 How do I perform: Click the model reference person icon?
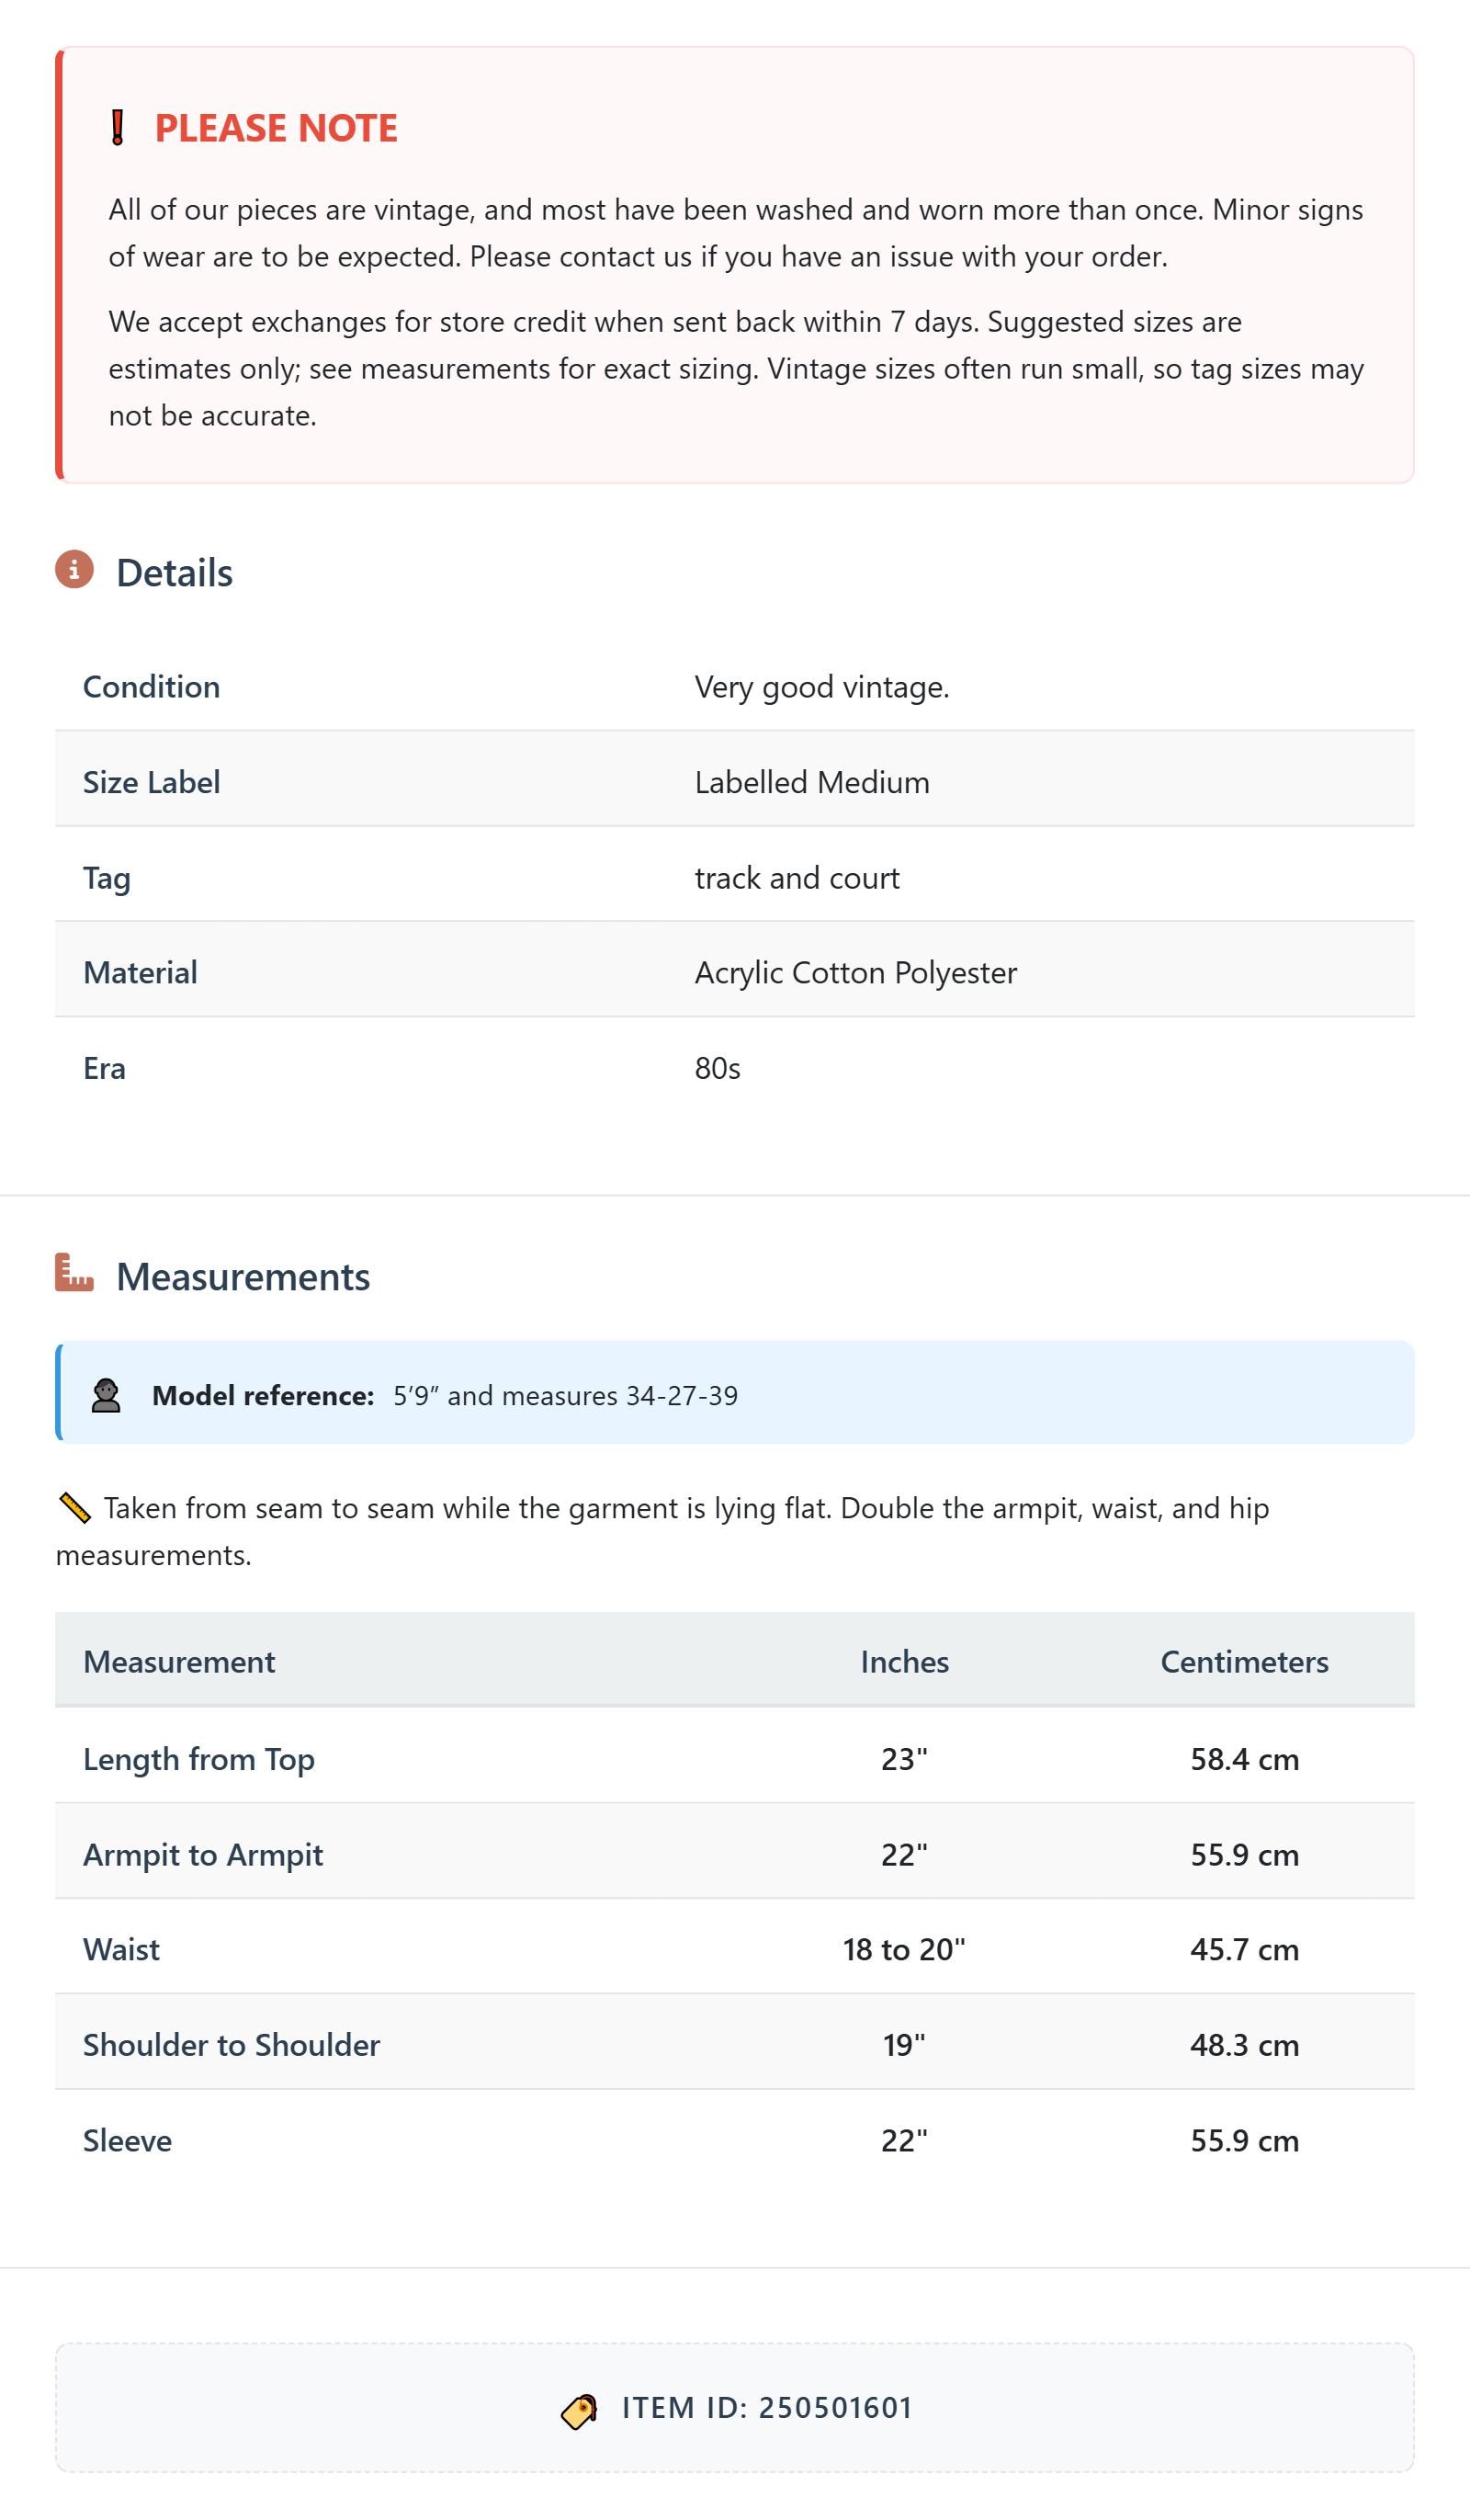point(106,1395)
